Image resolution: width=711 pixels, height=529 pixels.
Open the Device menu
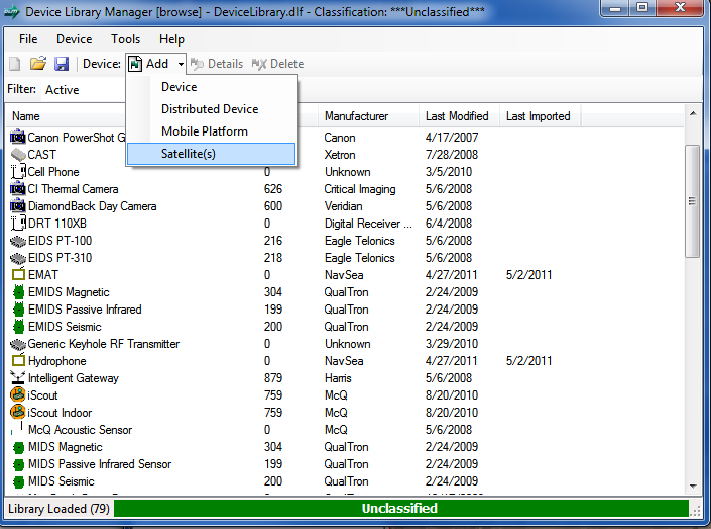coord(74,39)
